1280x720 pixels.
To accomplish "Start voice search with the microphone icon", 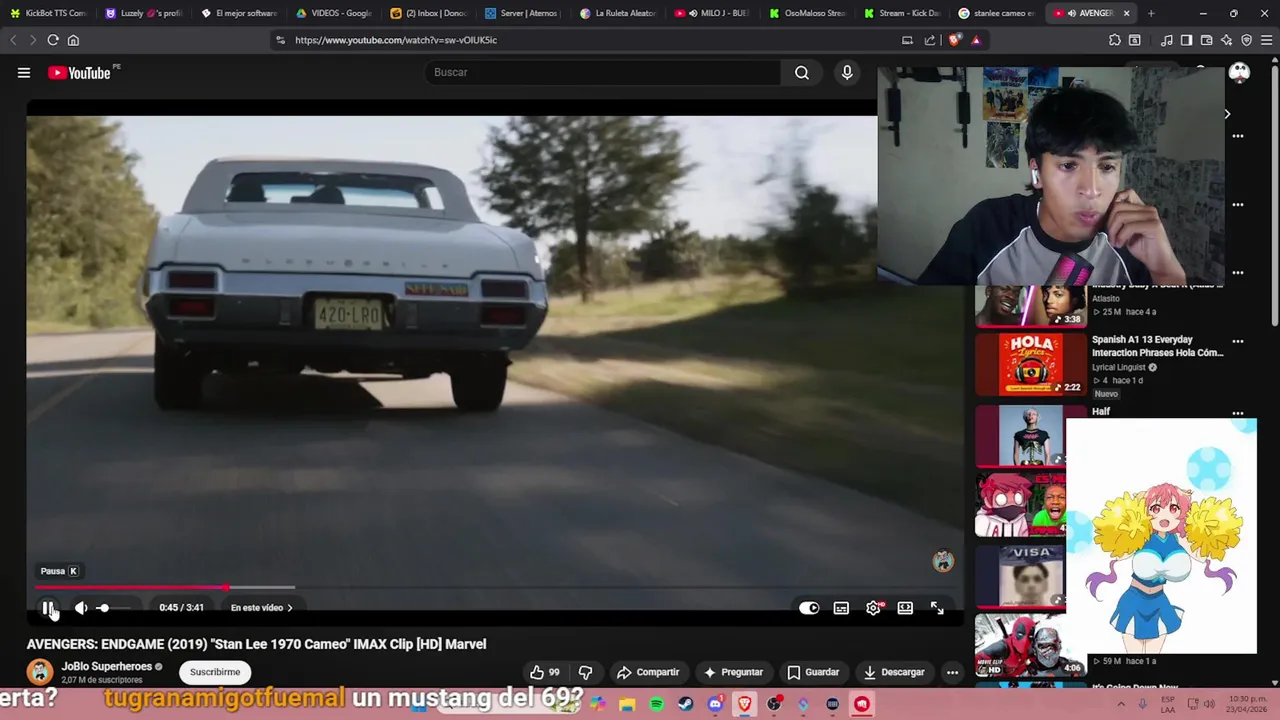I will click(x=847, y=72).
